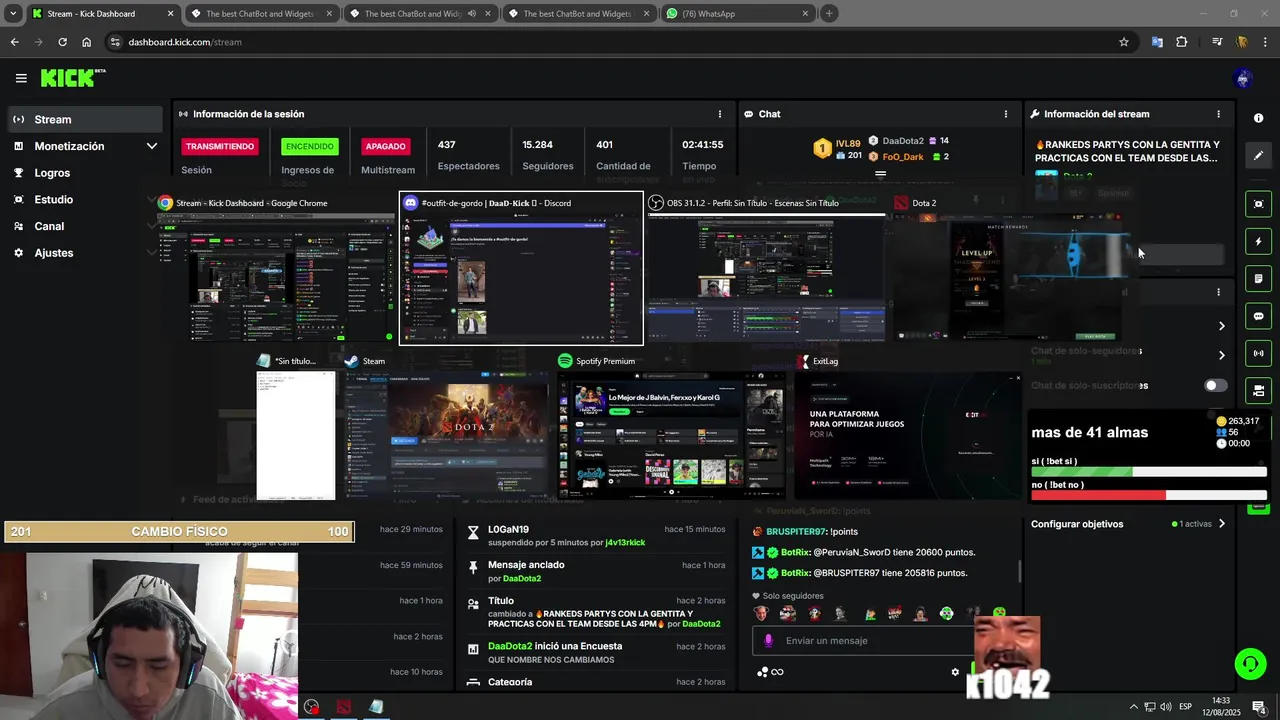Select the ExitLag window thumbnail

pyautogui.click(x=908, y=427)
